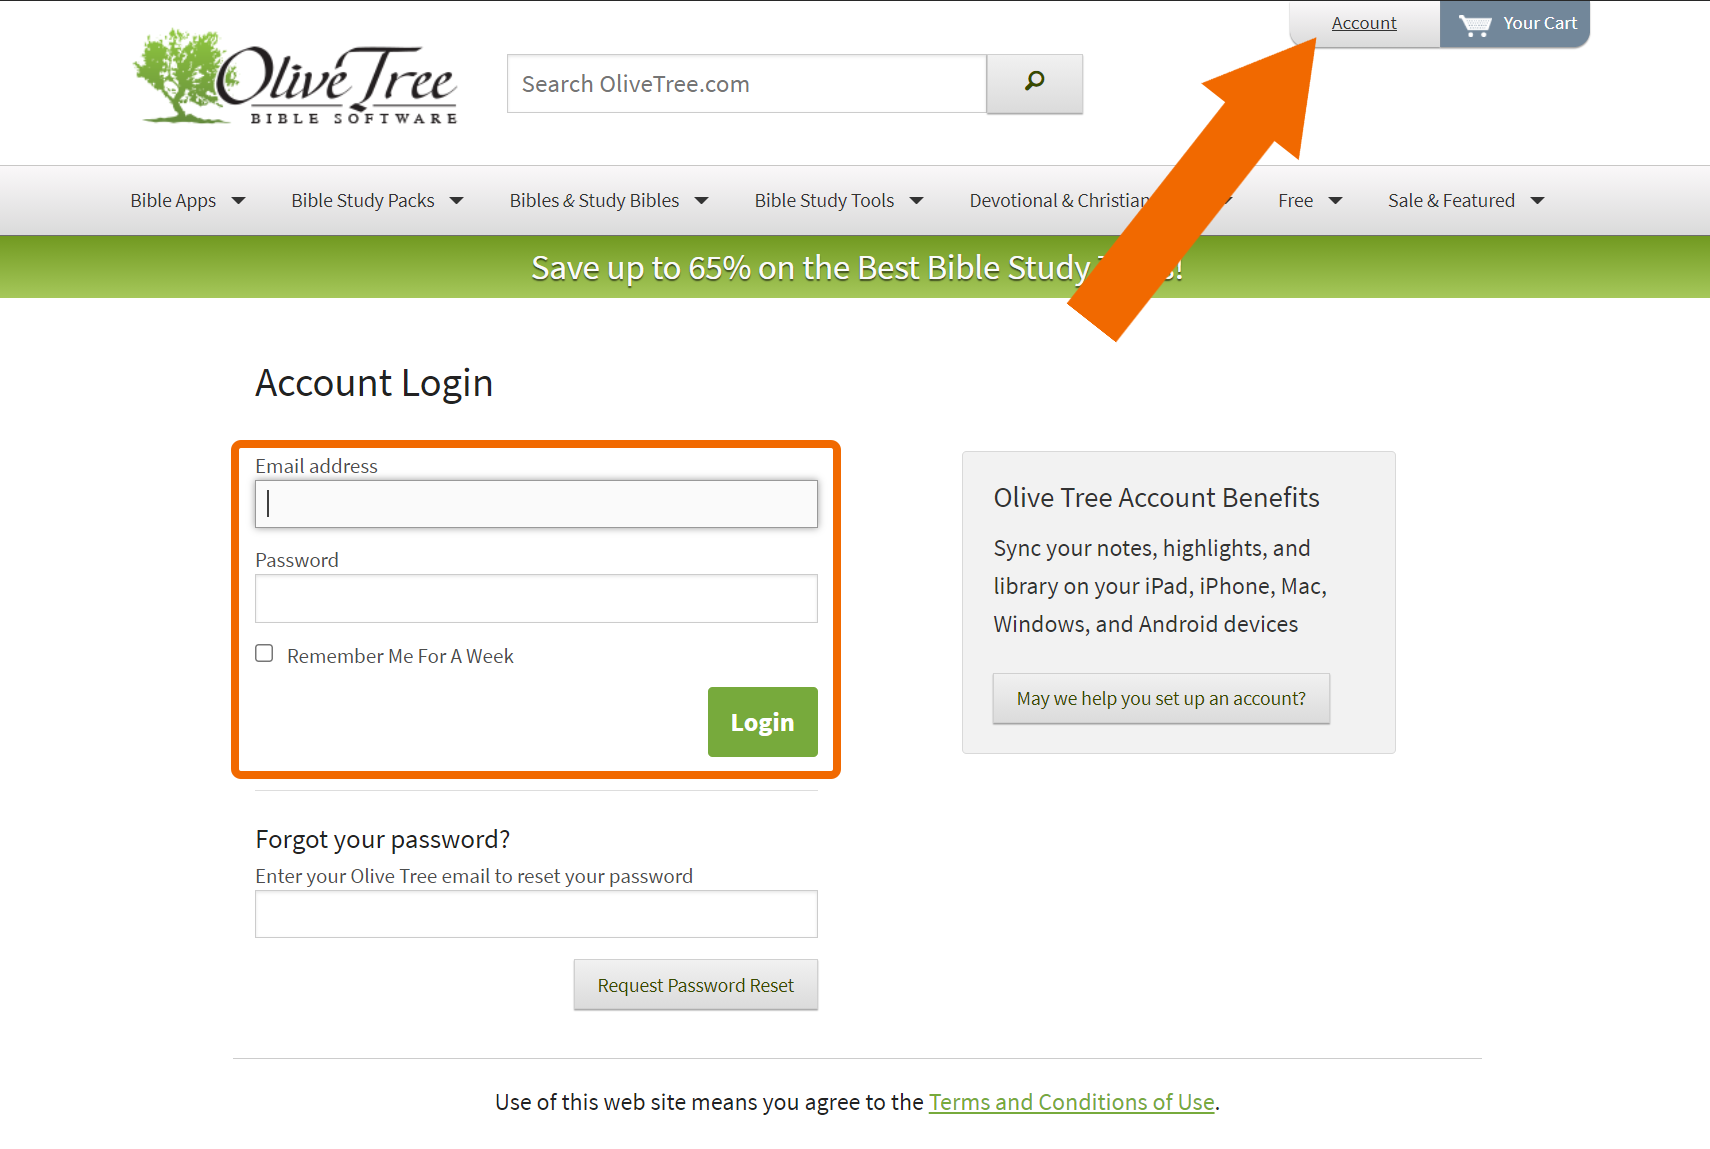Open the Devotional & Christian menu
This screenshot has height=1149, width=1710.
1060,201
